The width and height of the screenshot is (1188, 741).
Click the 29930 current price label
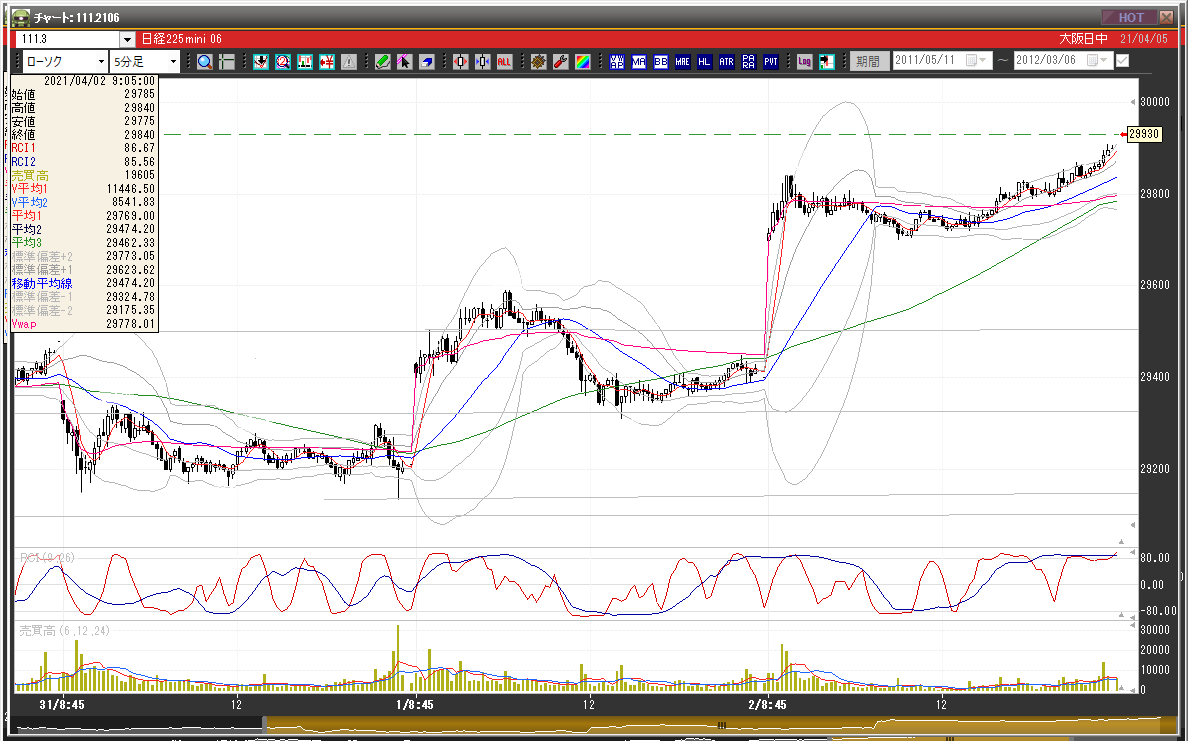1143,134
